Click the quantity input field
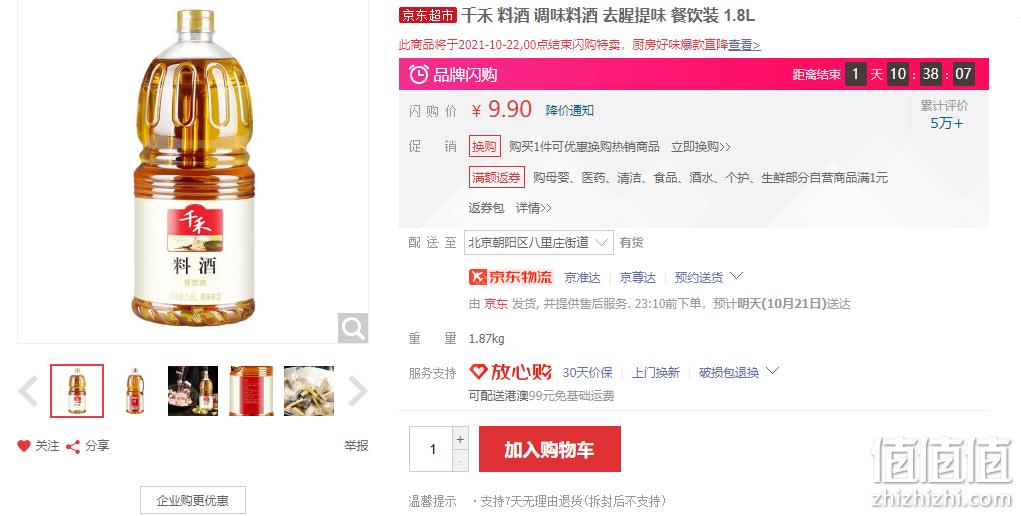1021x516 pixels. coord(431,449)
